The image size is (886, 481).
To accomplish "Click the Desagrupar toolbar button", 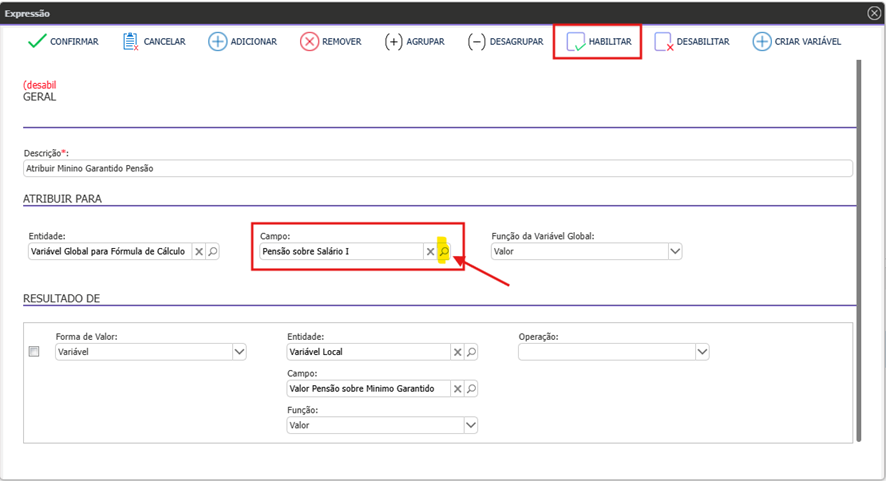I will click(x=505, y=42).
